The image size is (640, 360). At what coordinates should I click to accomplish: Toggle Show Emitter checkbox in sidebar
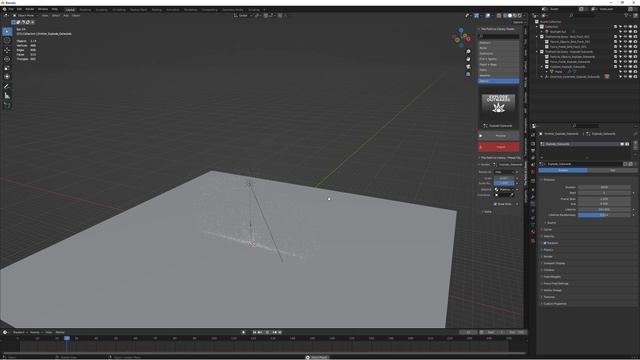(496, 204)
